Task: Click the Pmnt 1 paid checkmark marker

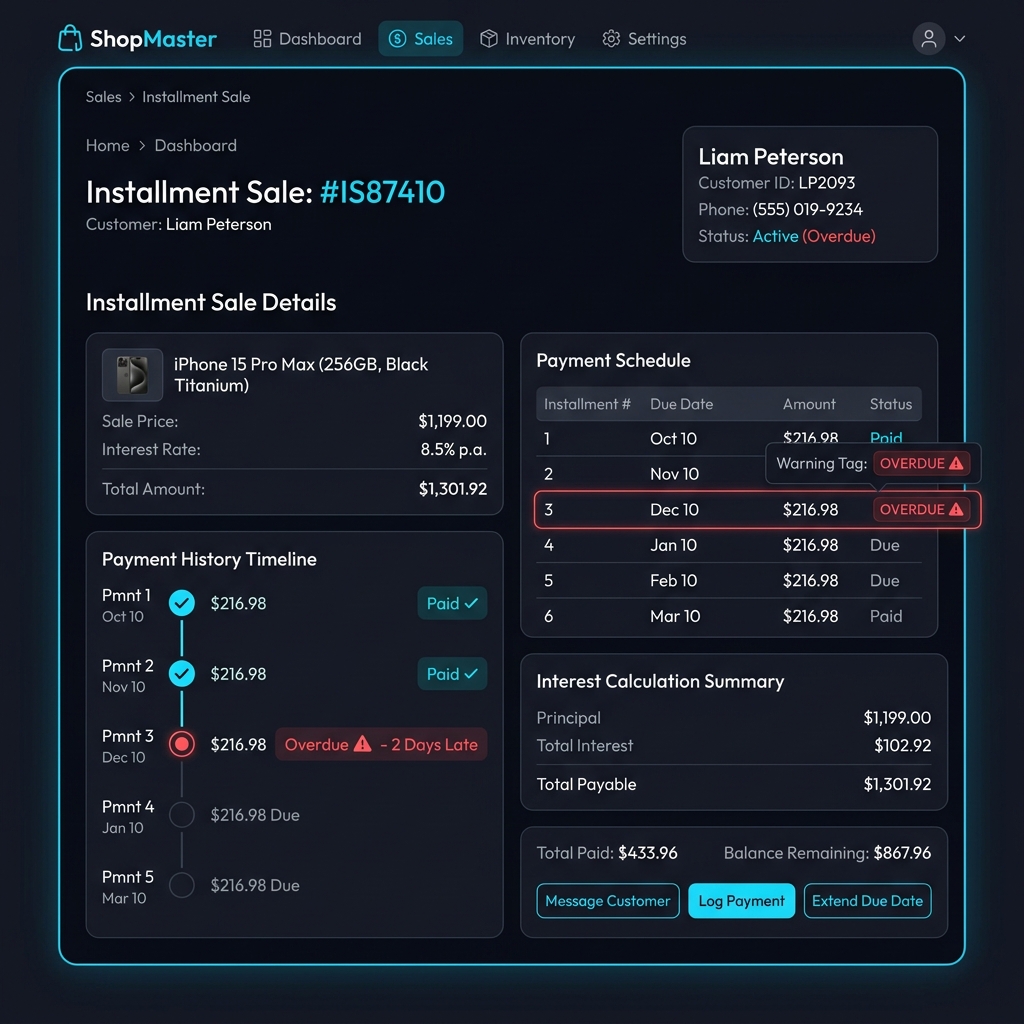Action: pyautogui.click(x=182, y=603)
